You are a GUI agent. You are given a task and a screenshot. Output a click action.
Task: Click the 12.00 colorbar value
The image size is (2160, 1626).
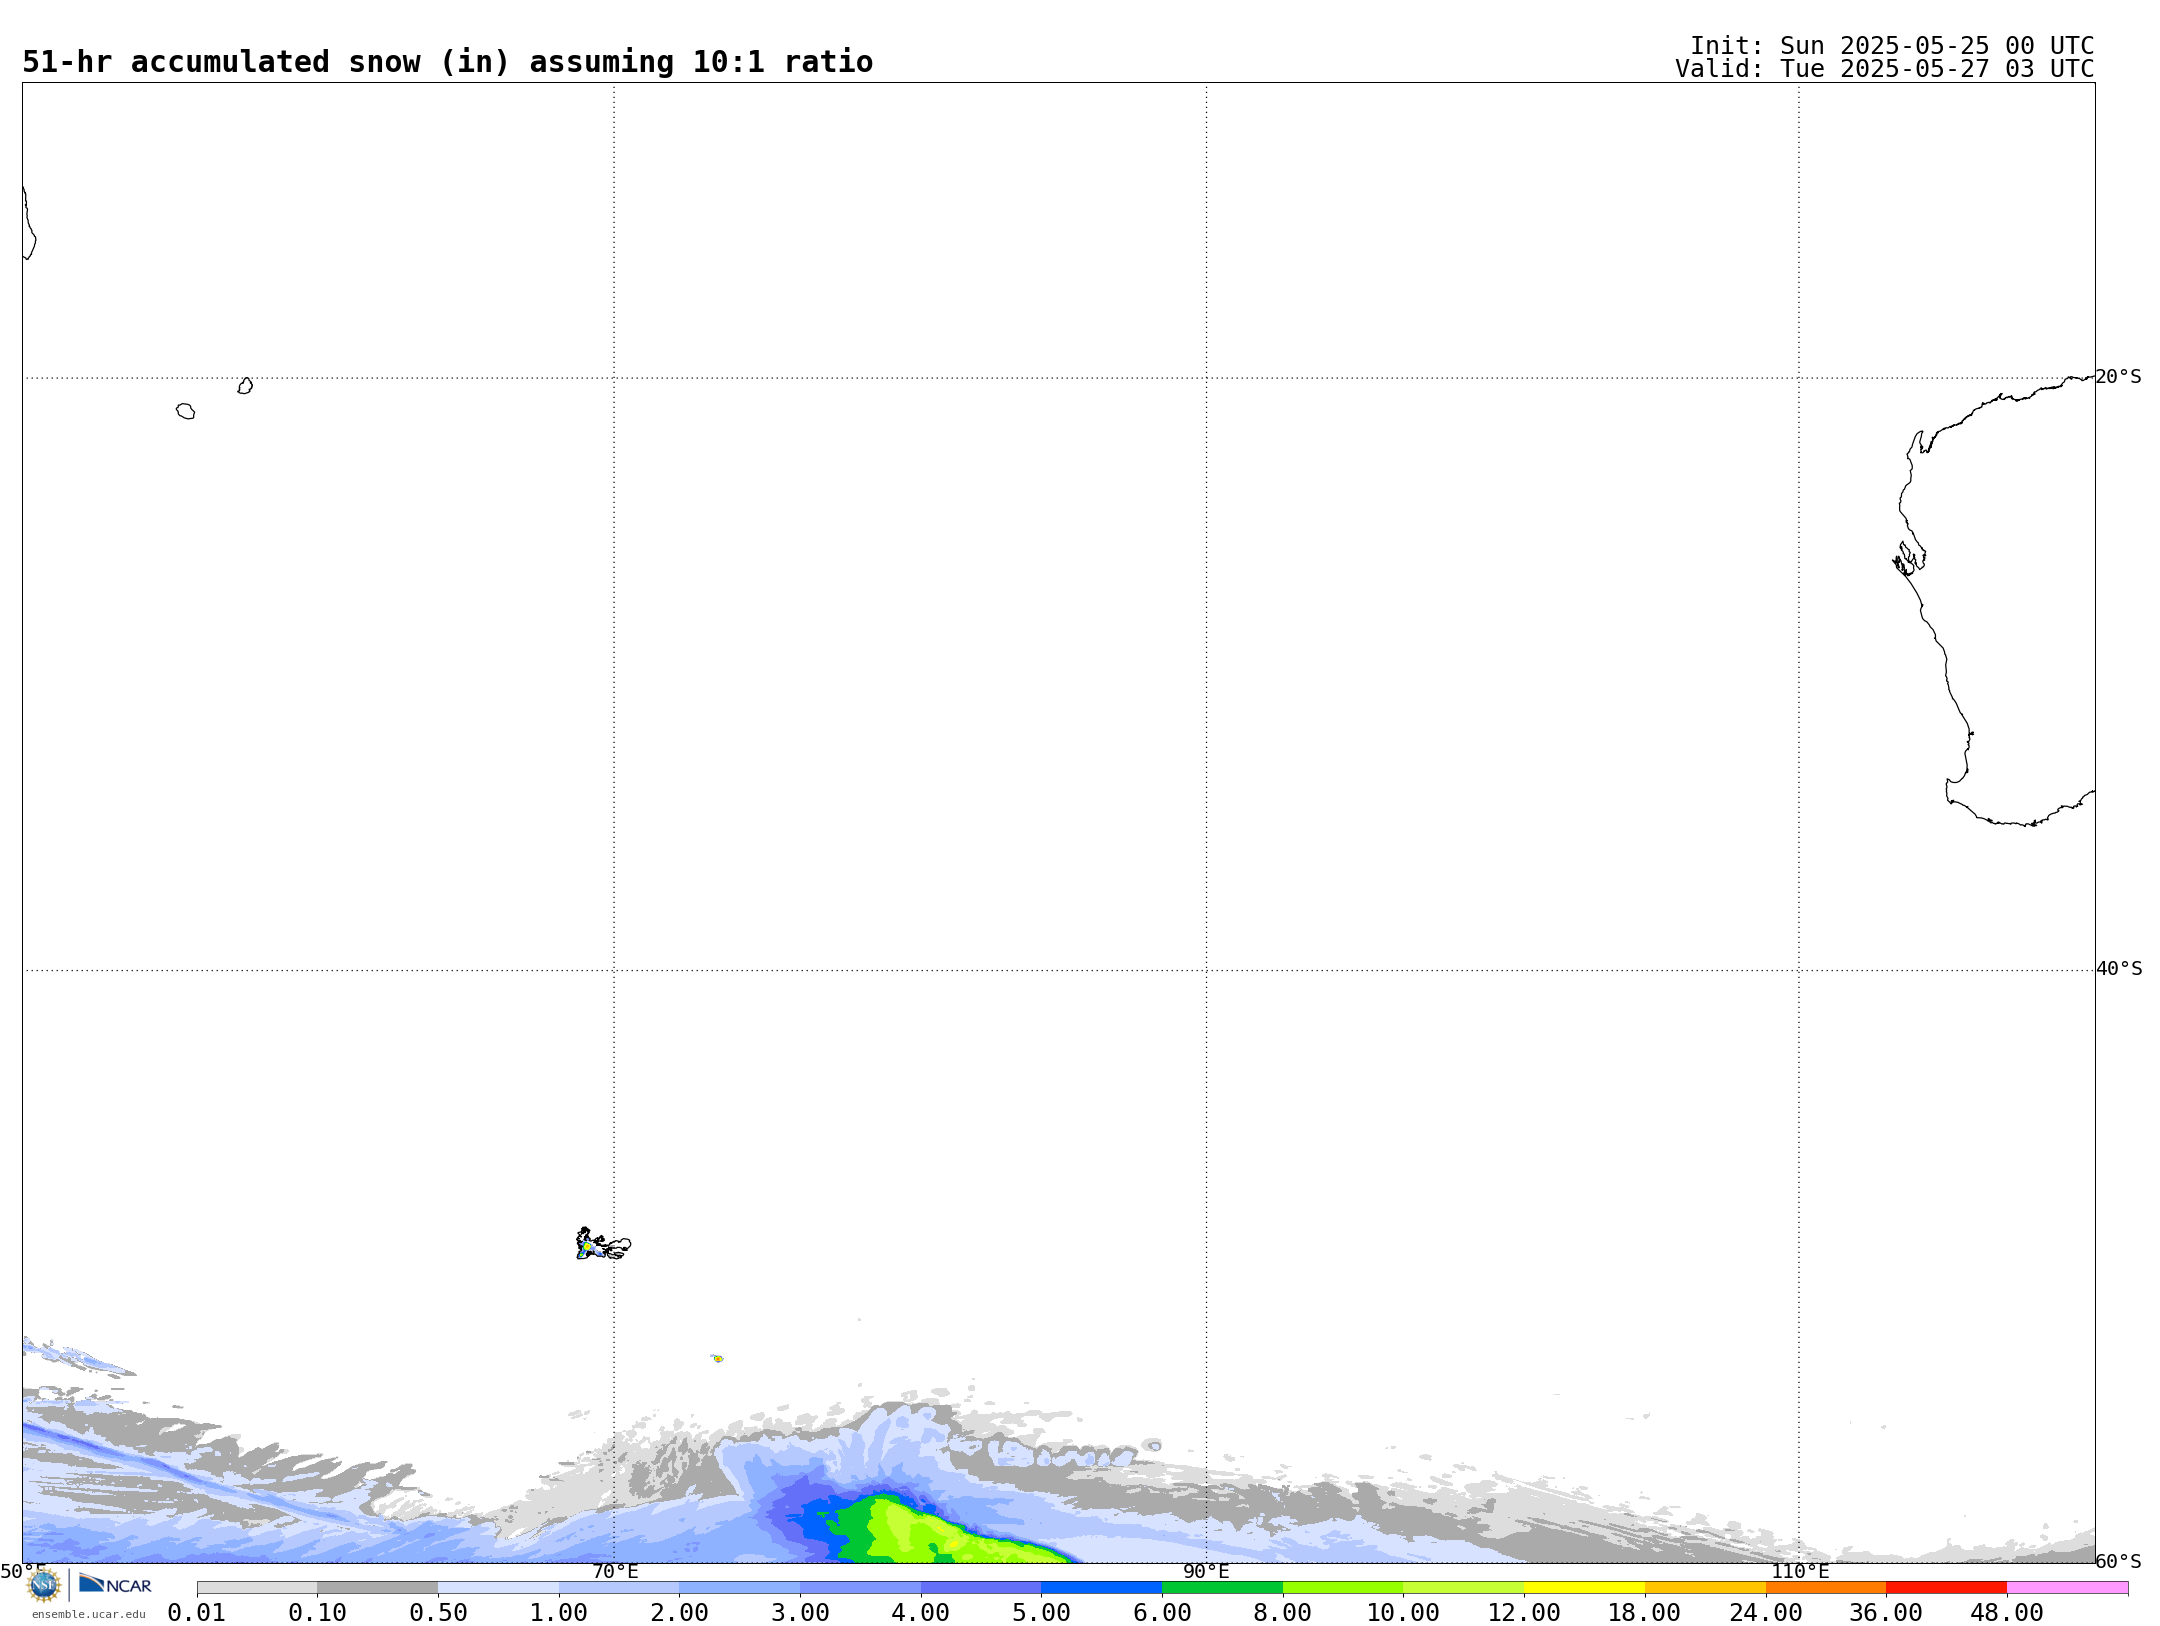[x=1524, y=1613]
